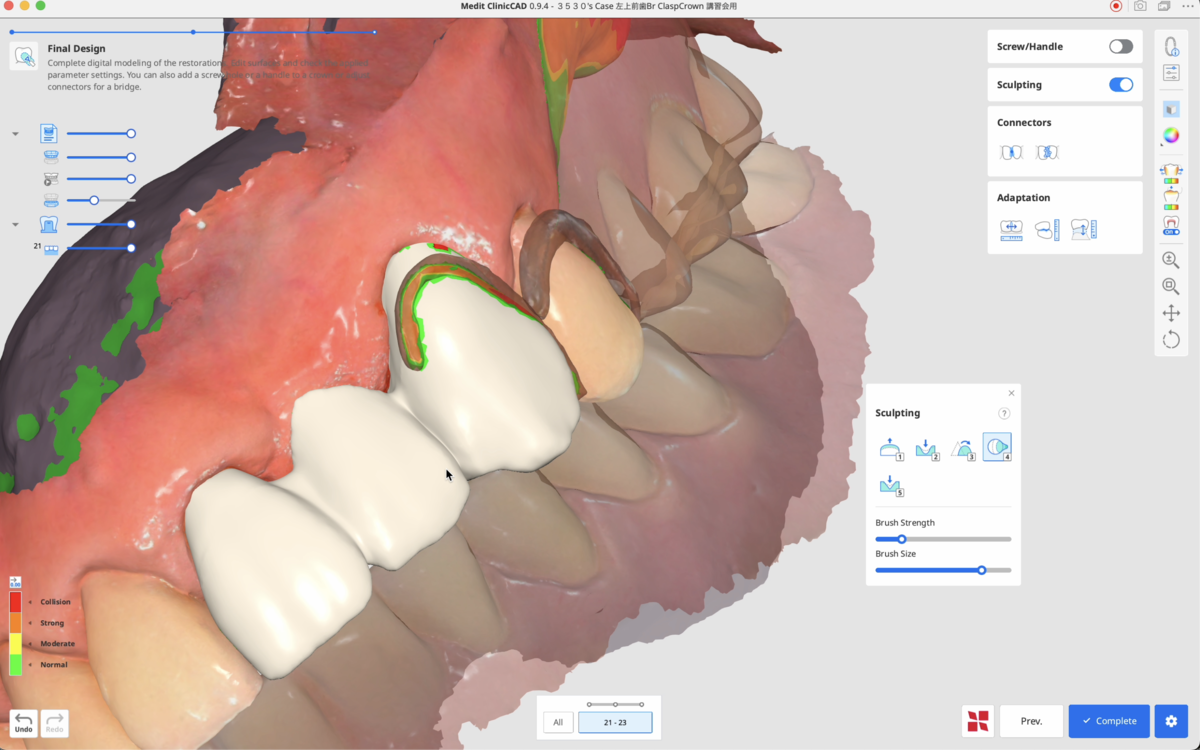Click the third Adaptation vertical arrow icon
This screenshot has height=750, width=1200.
[1083, 229]
